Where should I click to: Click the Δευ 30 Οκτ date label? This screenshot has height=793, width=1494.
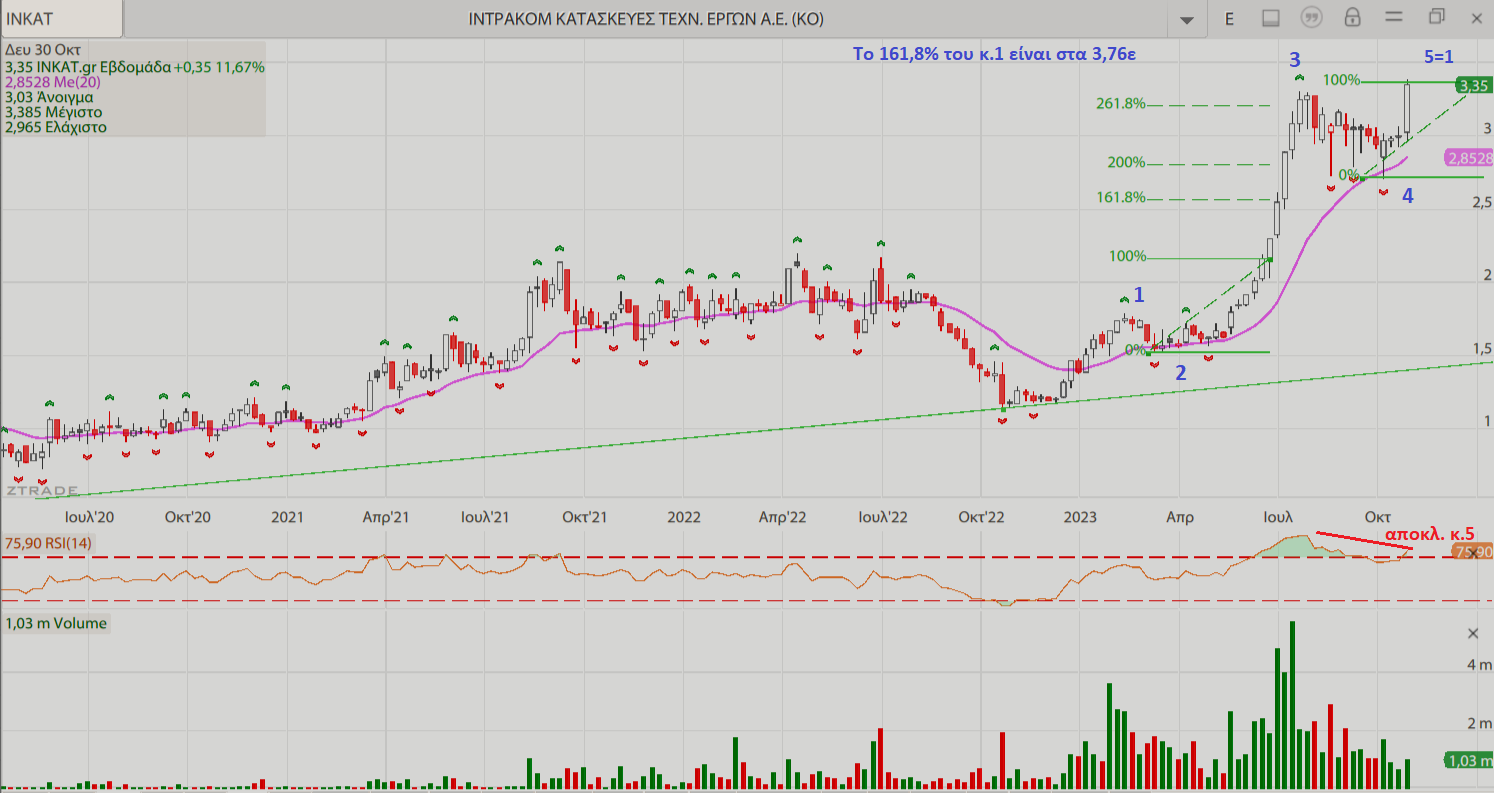coord(43,49)
